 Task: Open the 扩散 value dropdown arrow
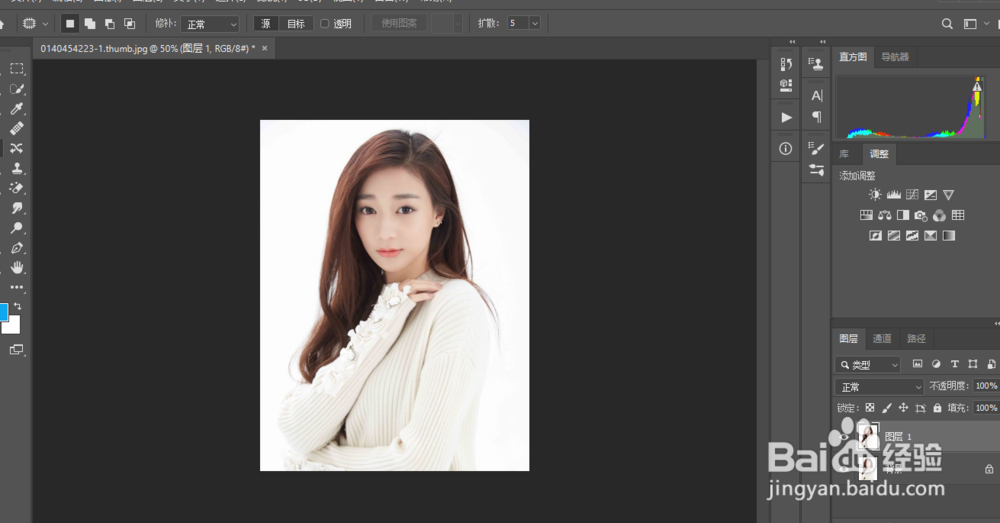[x=534, y=24]
